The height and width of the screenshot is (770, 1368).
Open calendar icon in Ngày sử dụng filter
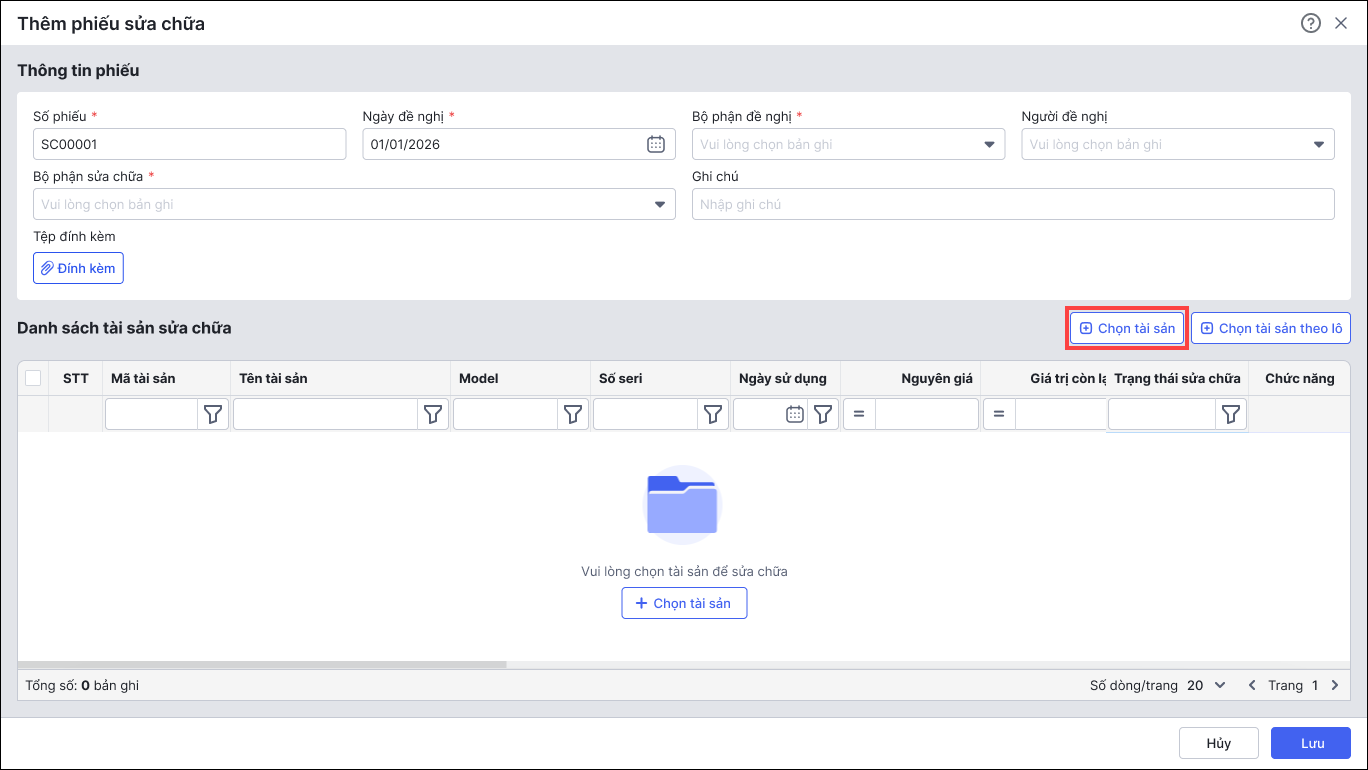794,414
